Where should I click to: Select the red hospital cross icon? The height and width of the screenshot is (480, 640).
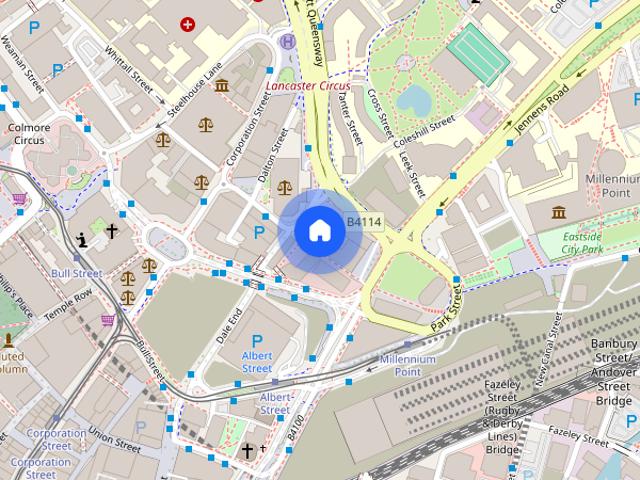tap(187, 24)
